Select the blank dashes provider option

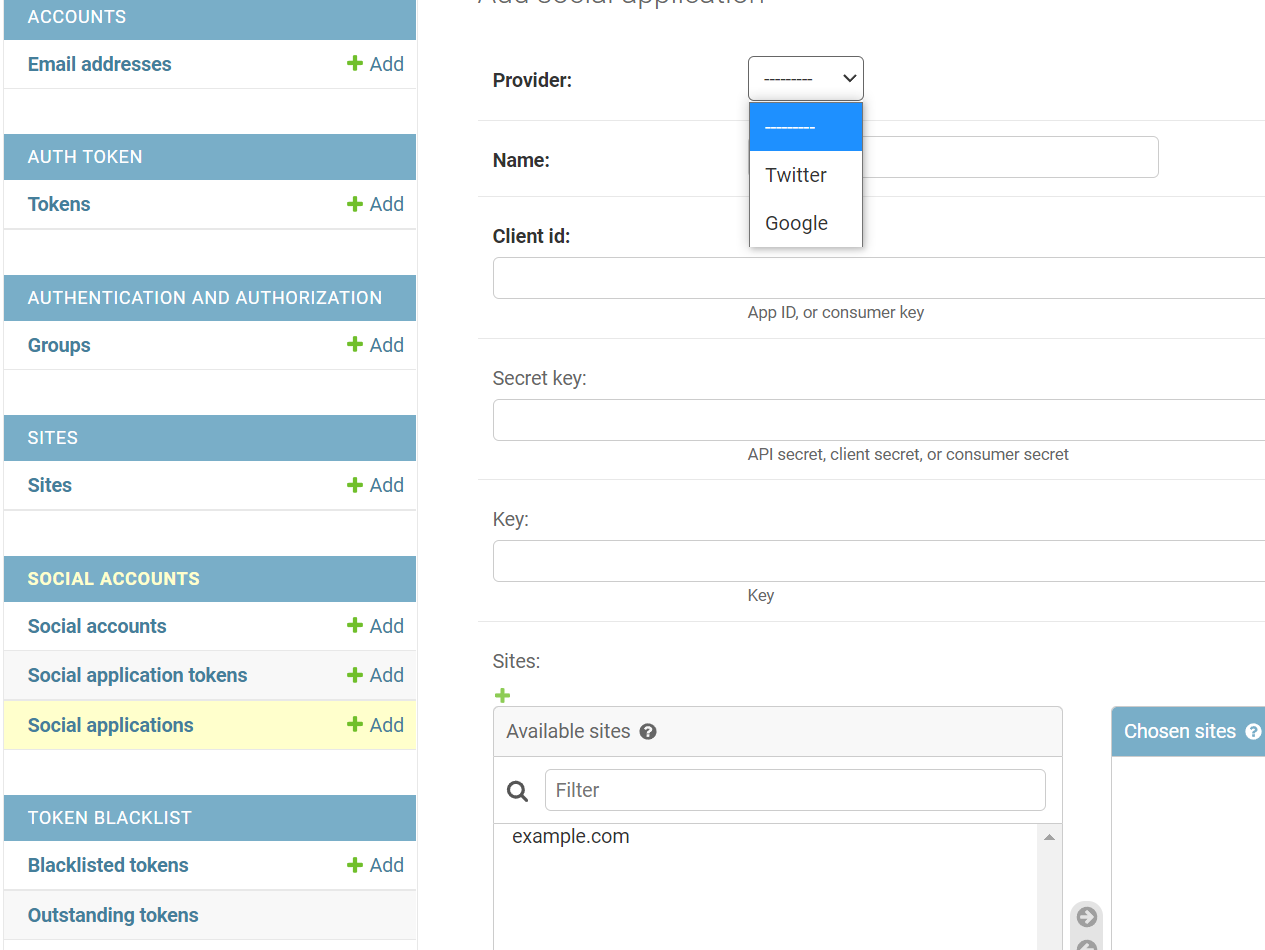806,127
